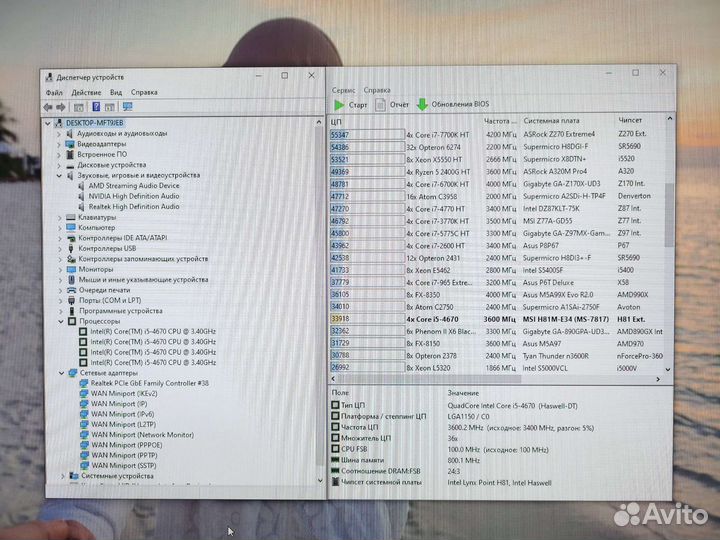Click the blue Help question-mark toolbar icon
The width and height of the screenshot is (720, 540).
(96, 107)
